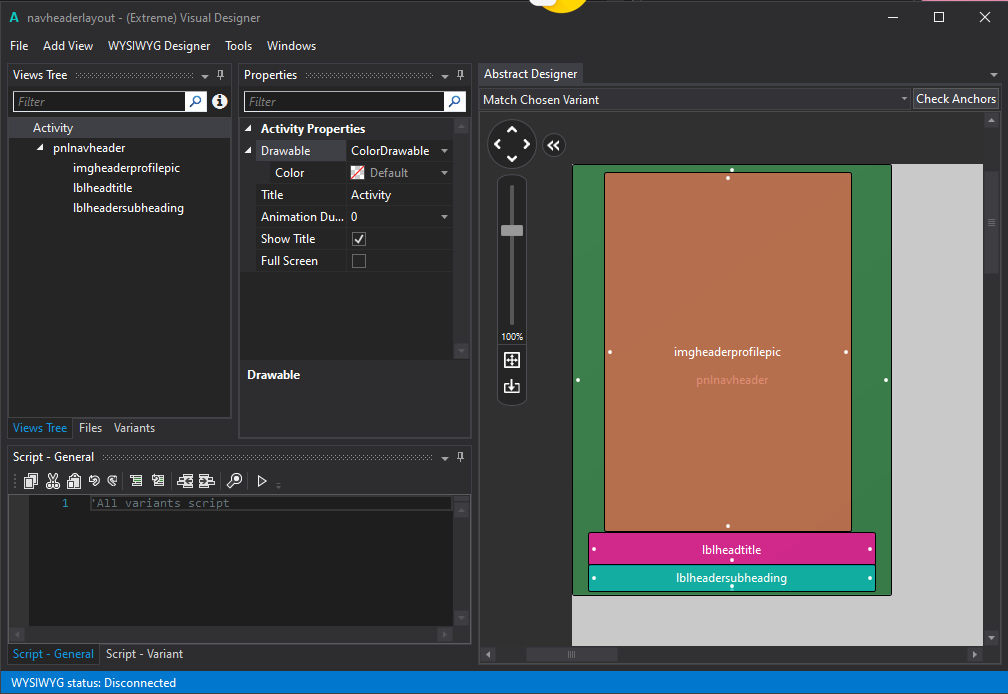Switch to the Script - Variant tab

pos(144,654)
